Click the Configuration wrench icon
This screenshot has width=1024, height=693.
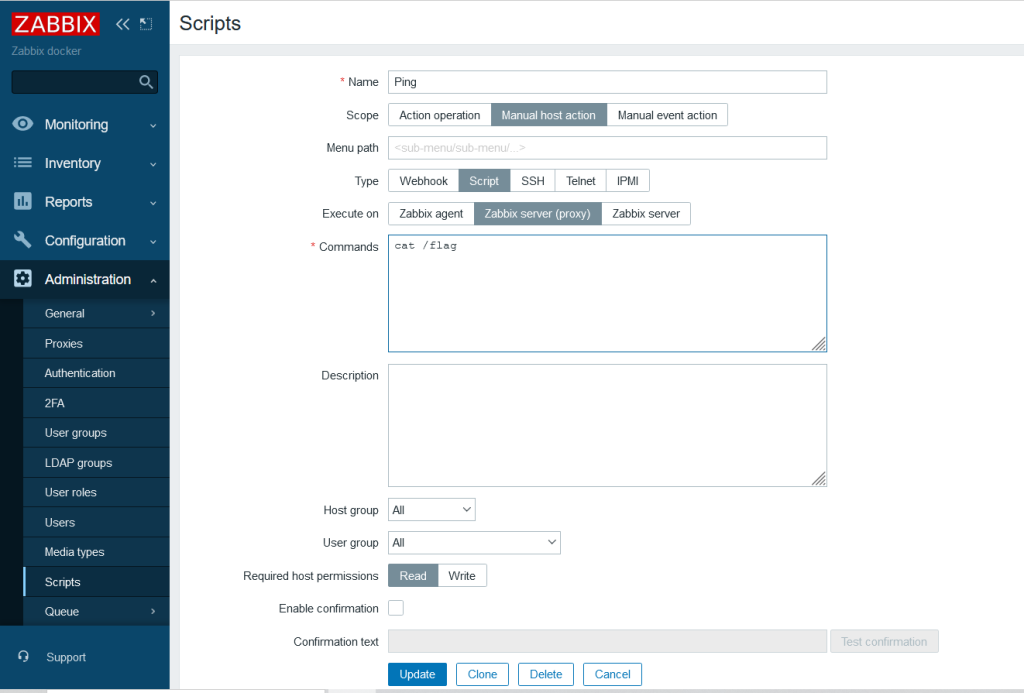[23, 241]
